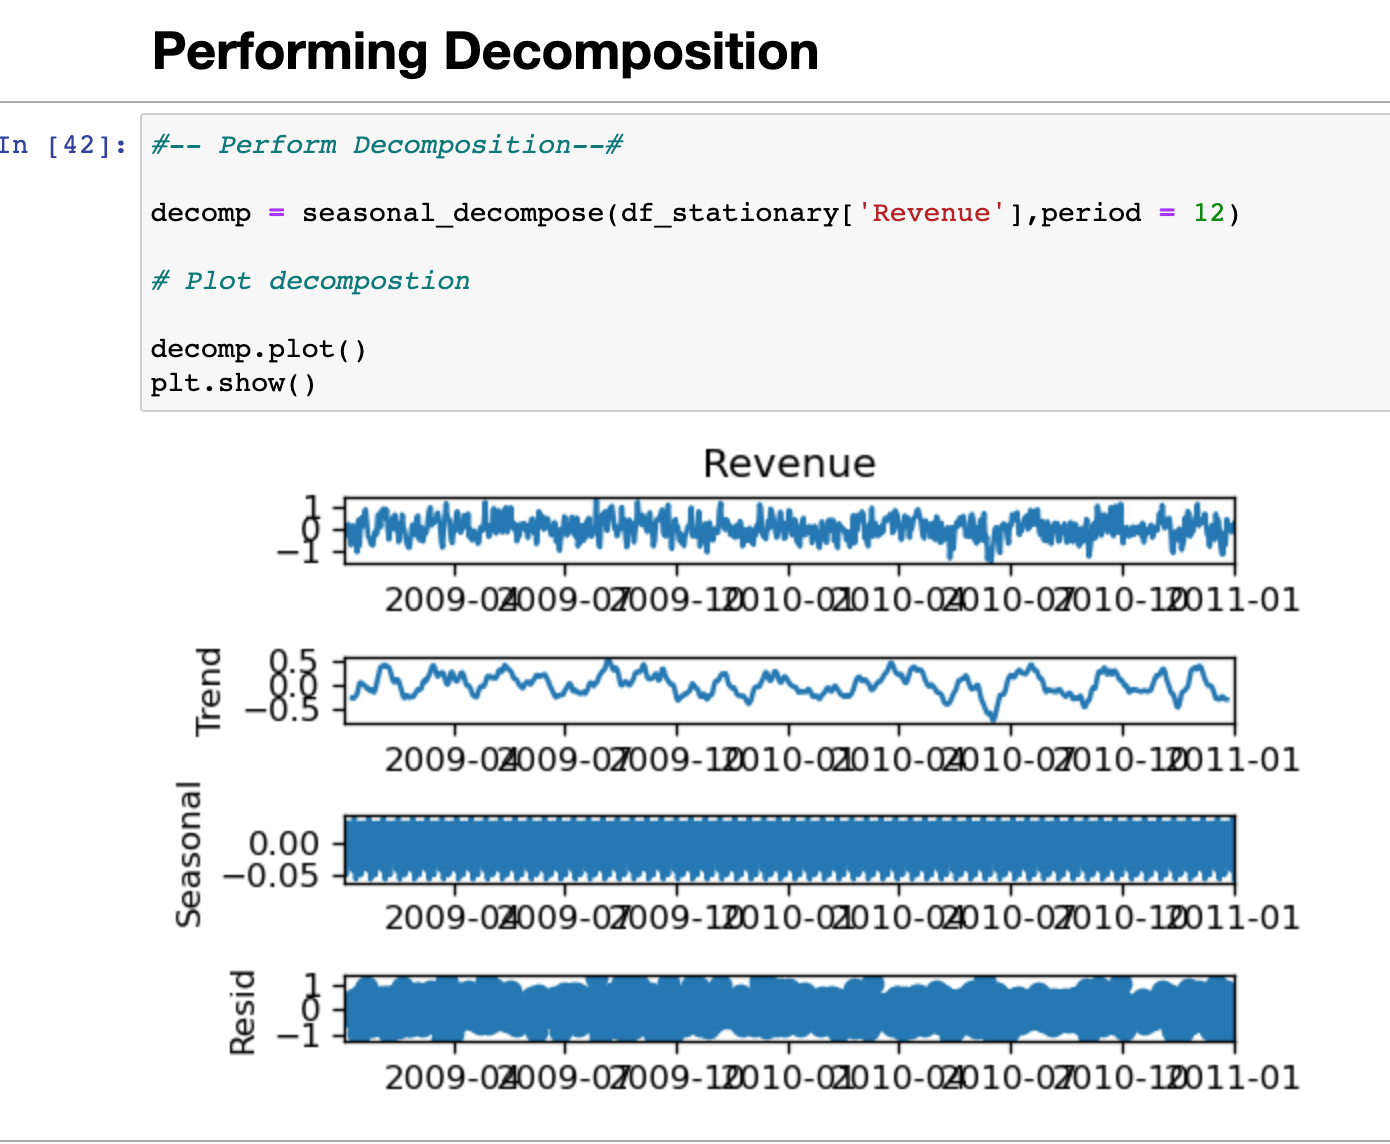Screen dimensions: 1390x1144
Task: Click inside the Resid subplot
Action: click(789, 1009)
